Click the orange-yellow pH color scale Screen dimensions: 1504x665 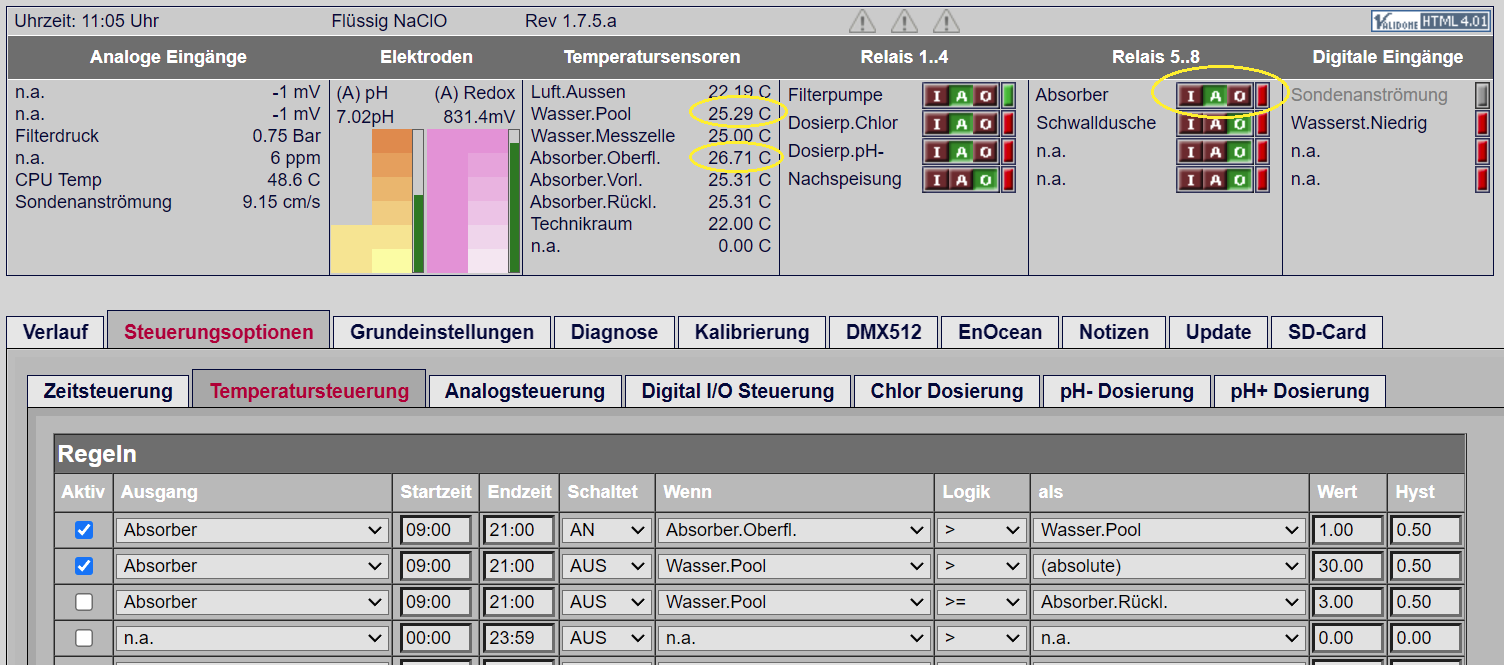point(370,201)
